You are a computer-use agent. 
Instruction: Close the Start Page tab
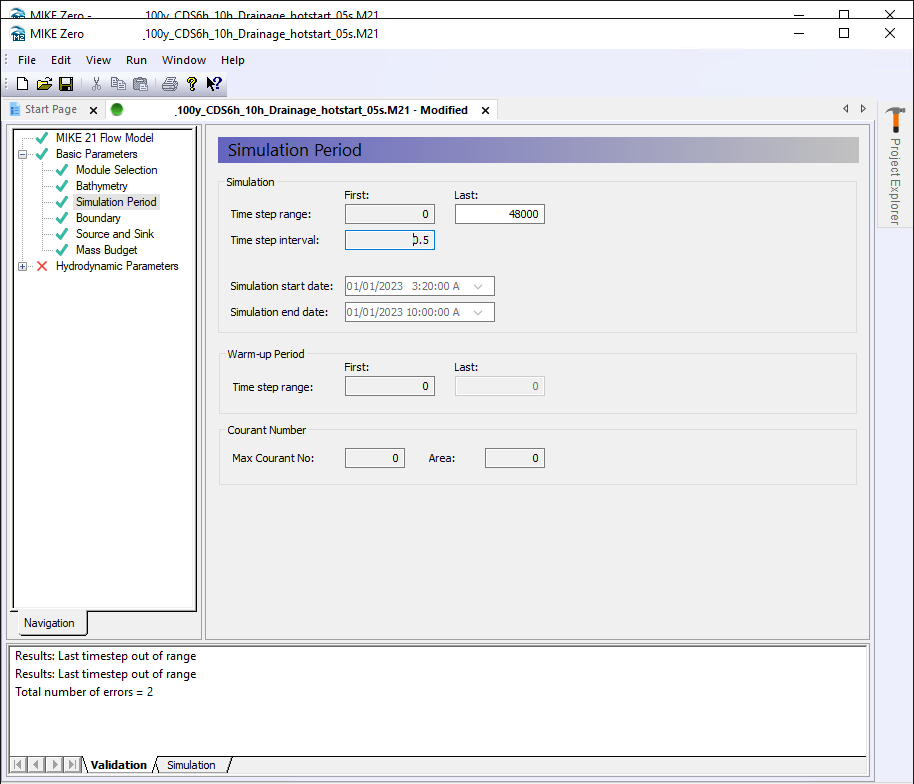point(92,110)
